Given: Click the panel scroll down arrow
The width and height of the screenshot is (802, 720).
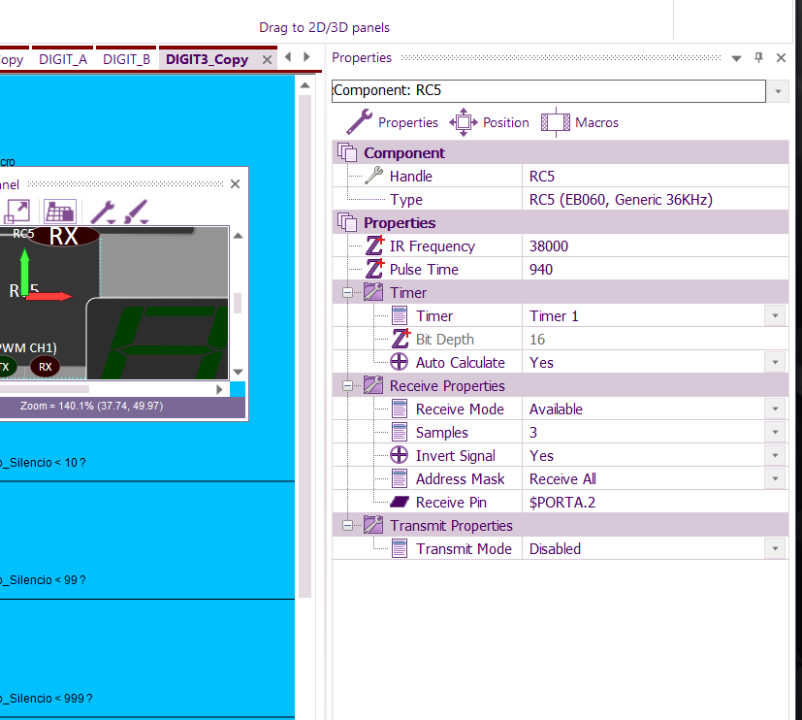Looking at the screenshot, I should [x=238, y=372].
